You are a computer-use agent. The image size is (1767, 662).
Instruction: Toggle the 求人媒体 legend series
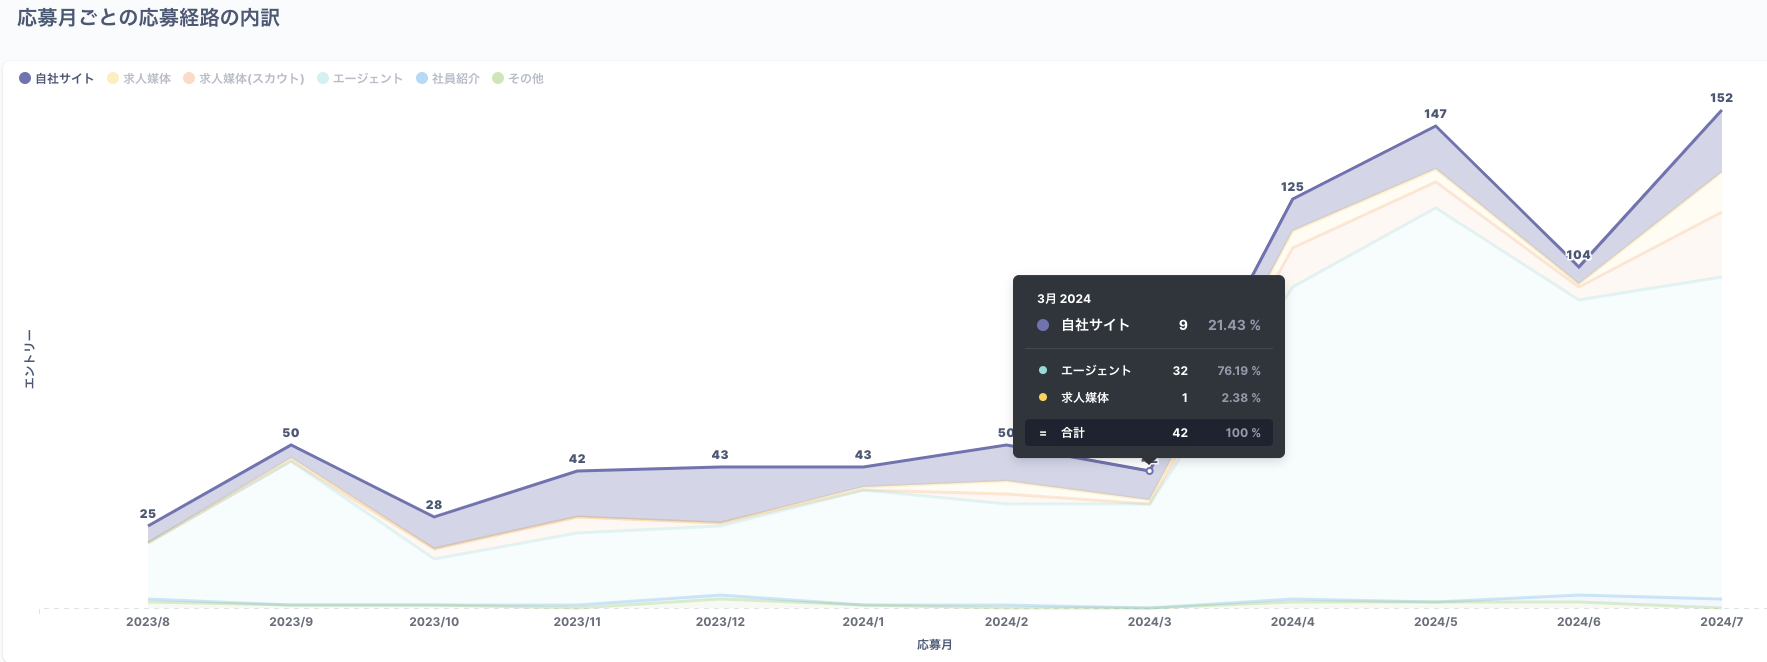[139, 78]
